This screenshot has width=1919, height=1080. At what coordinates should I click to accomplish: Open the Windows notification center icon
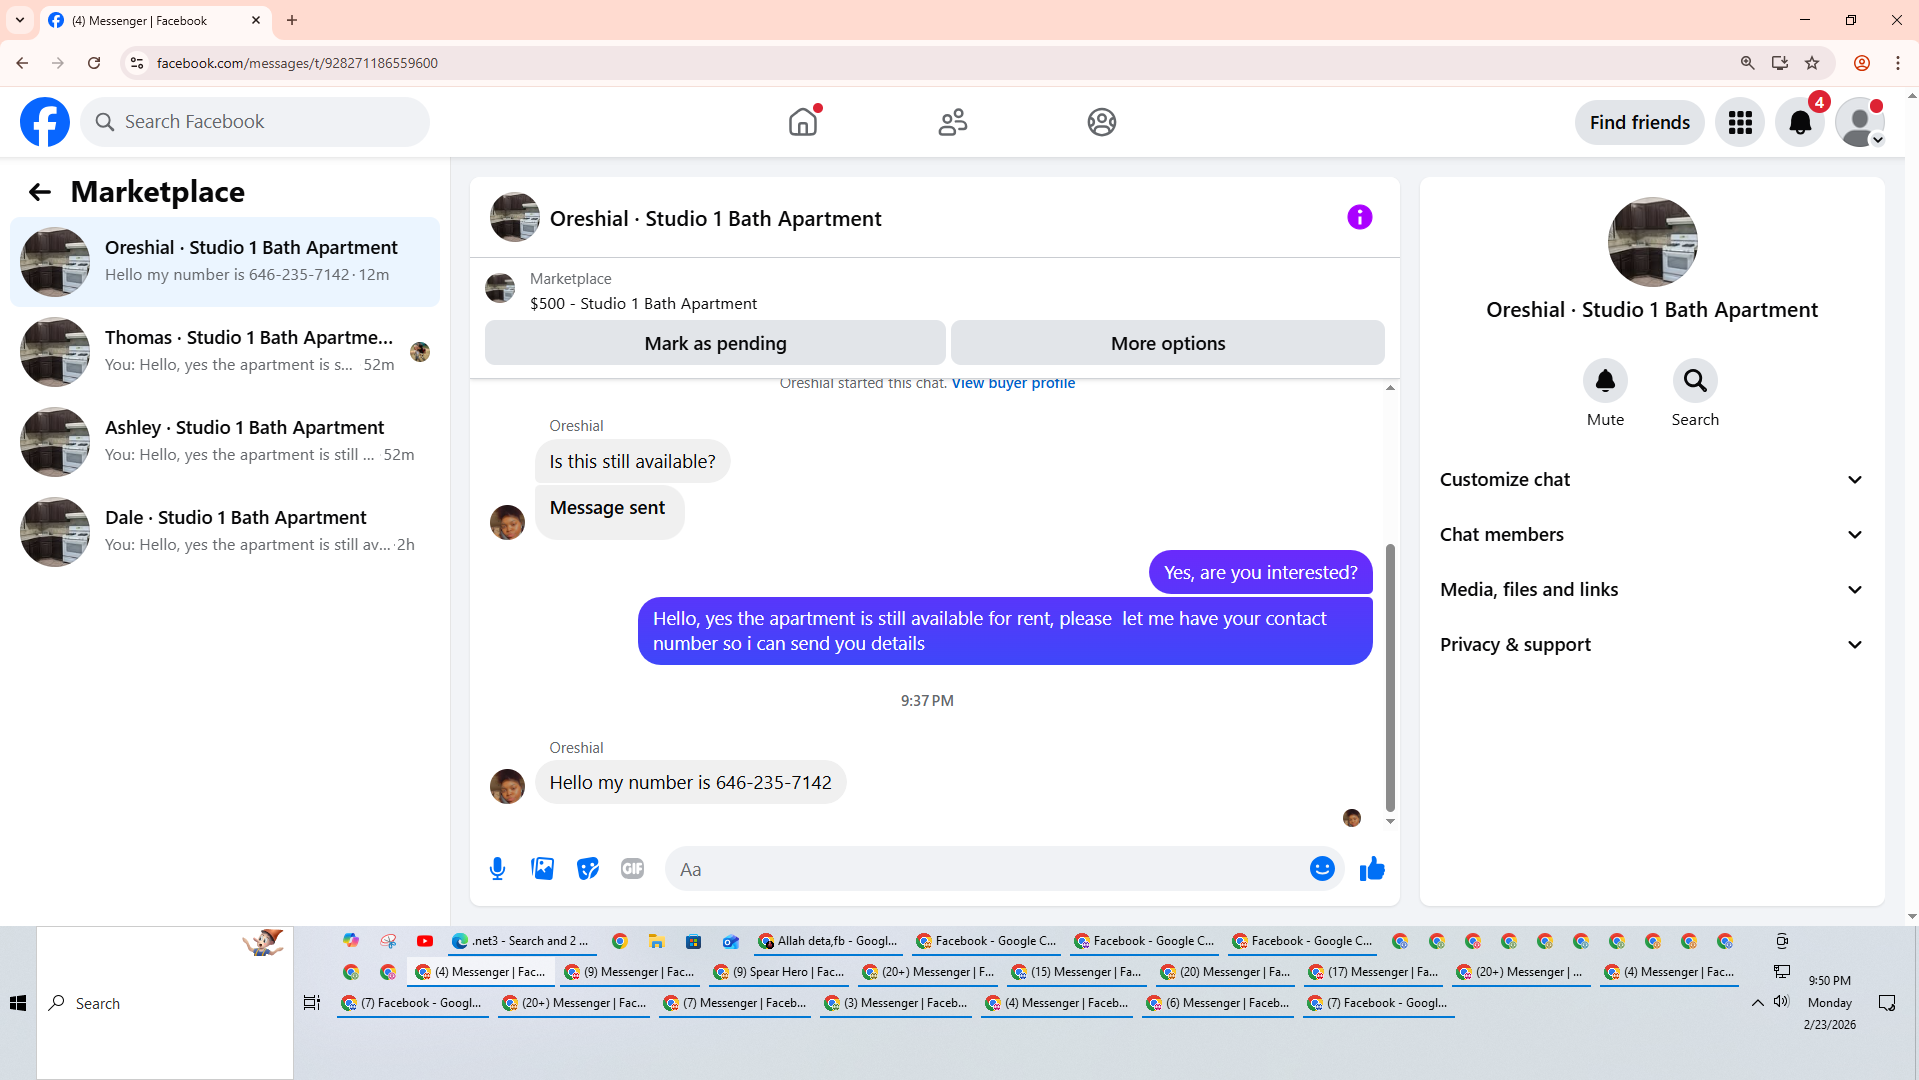click(1887, 1003)
